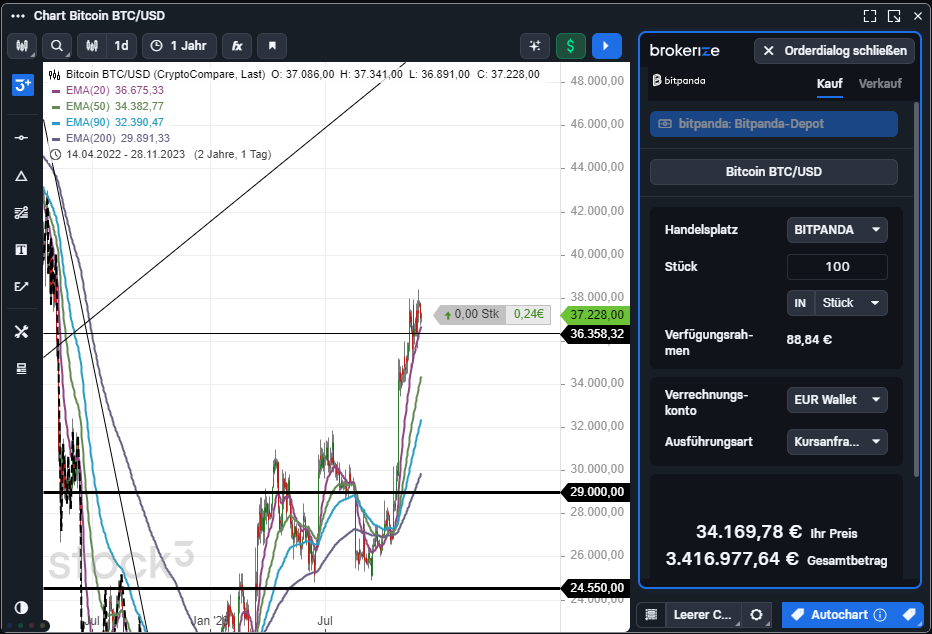
Task: Open the Handelsplatz BITPANDA dropdown
Action: [837, 230]
